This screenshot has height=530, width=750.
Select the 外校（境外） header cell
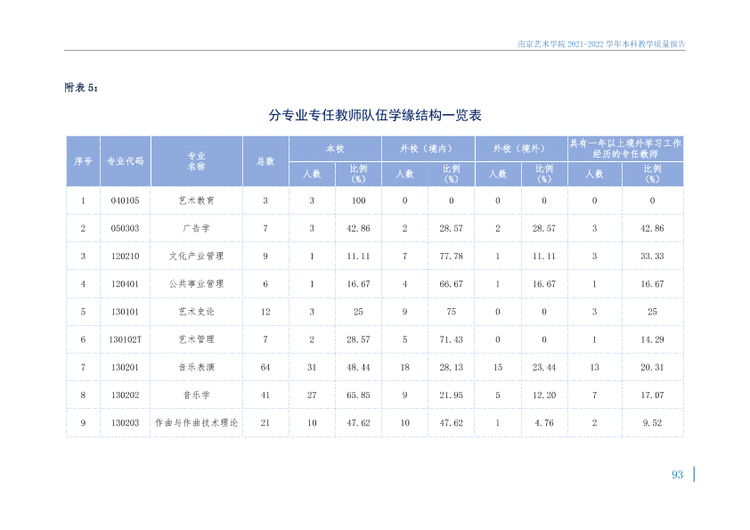521,149
